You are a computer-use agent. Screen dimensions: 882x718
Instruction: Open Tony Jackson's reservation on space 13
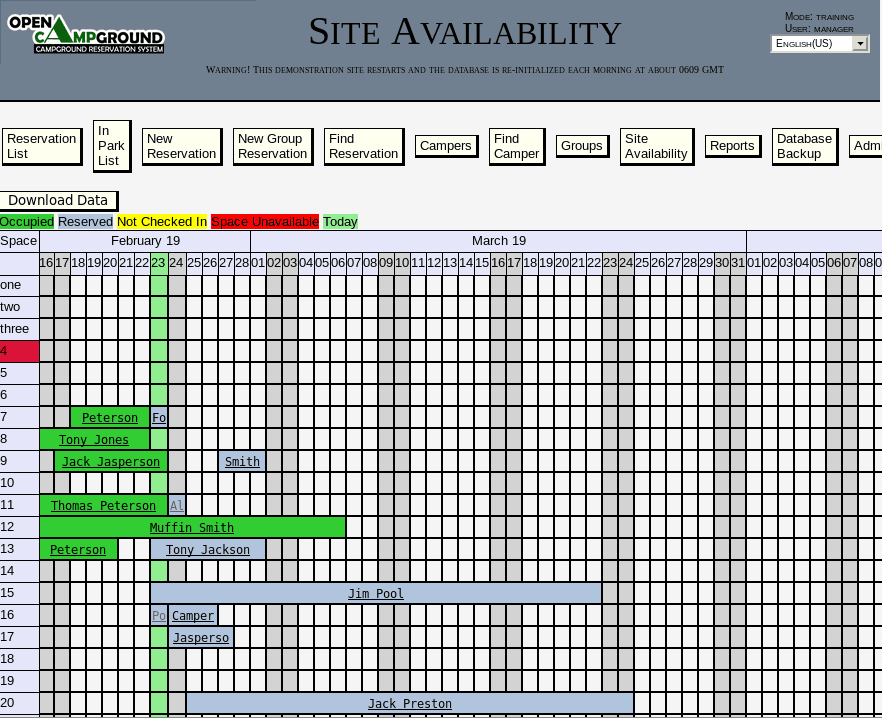208,549
